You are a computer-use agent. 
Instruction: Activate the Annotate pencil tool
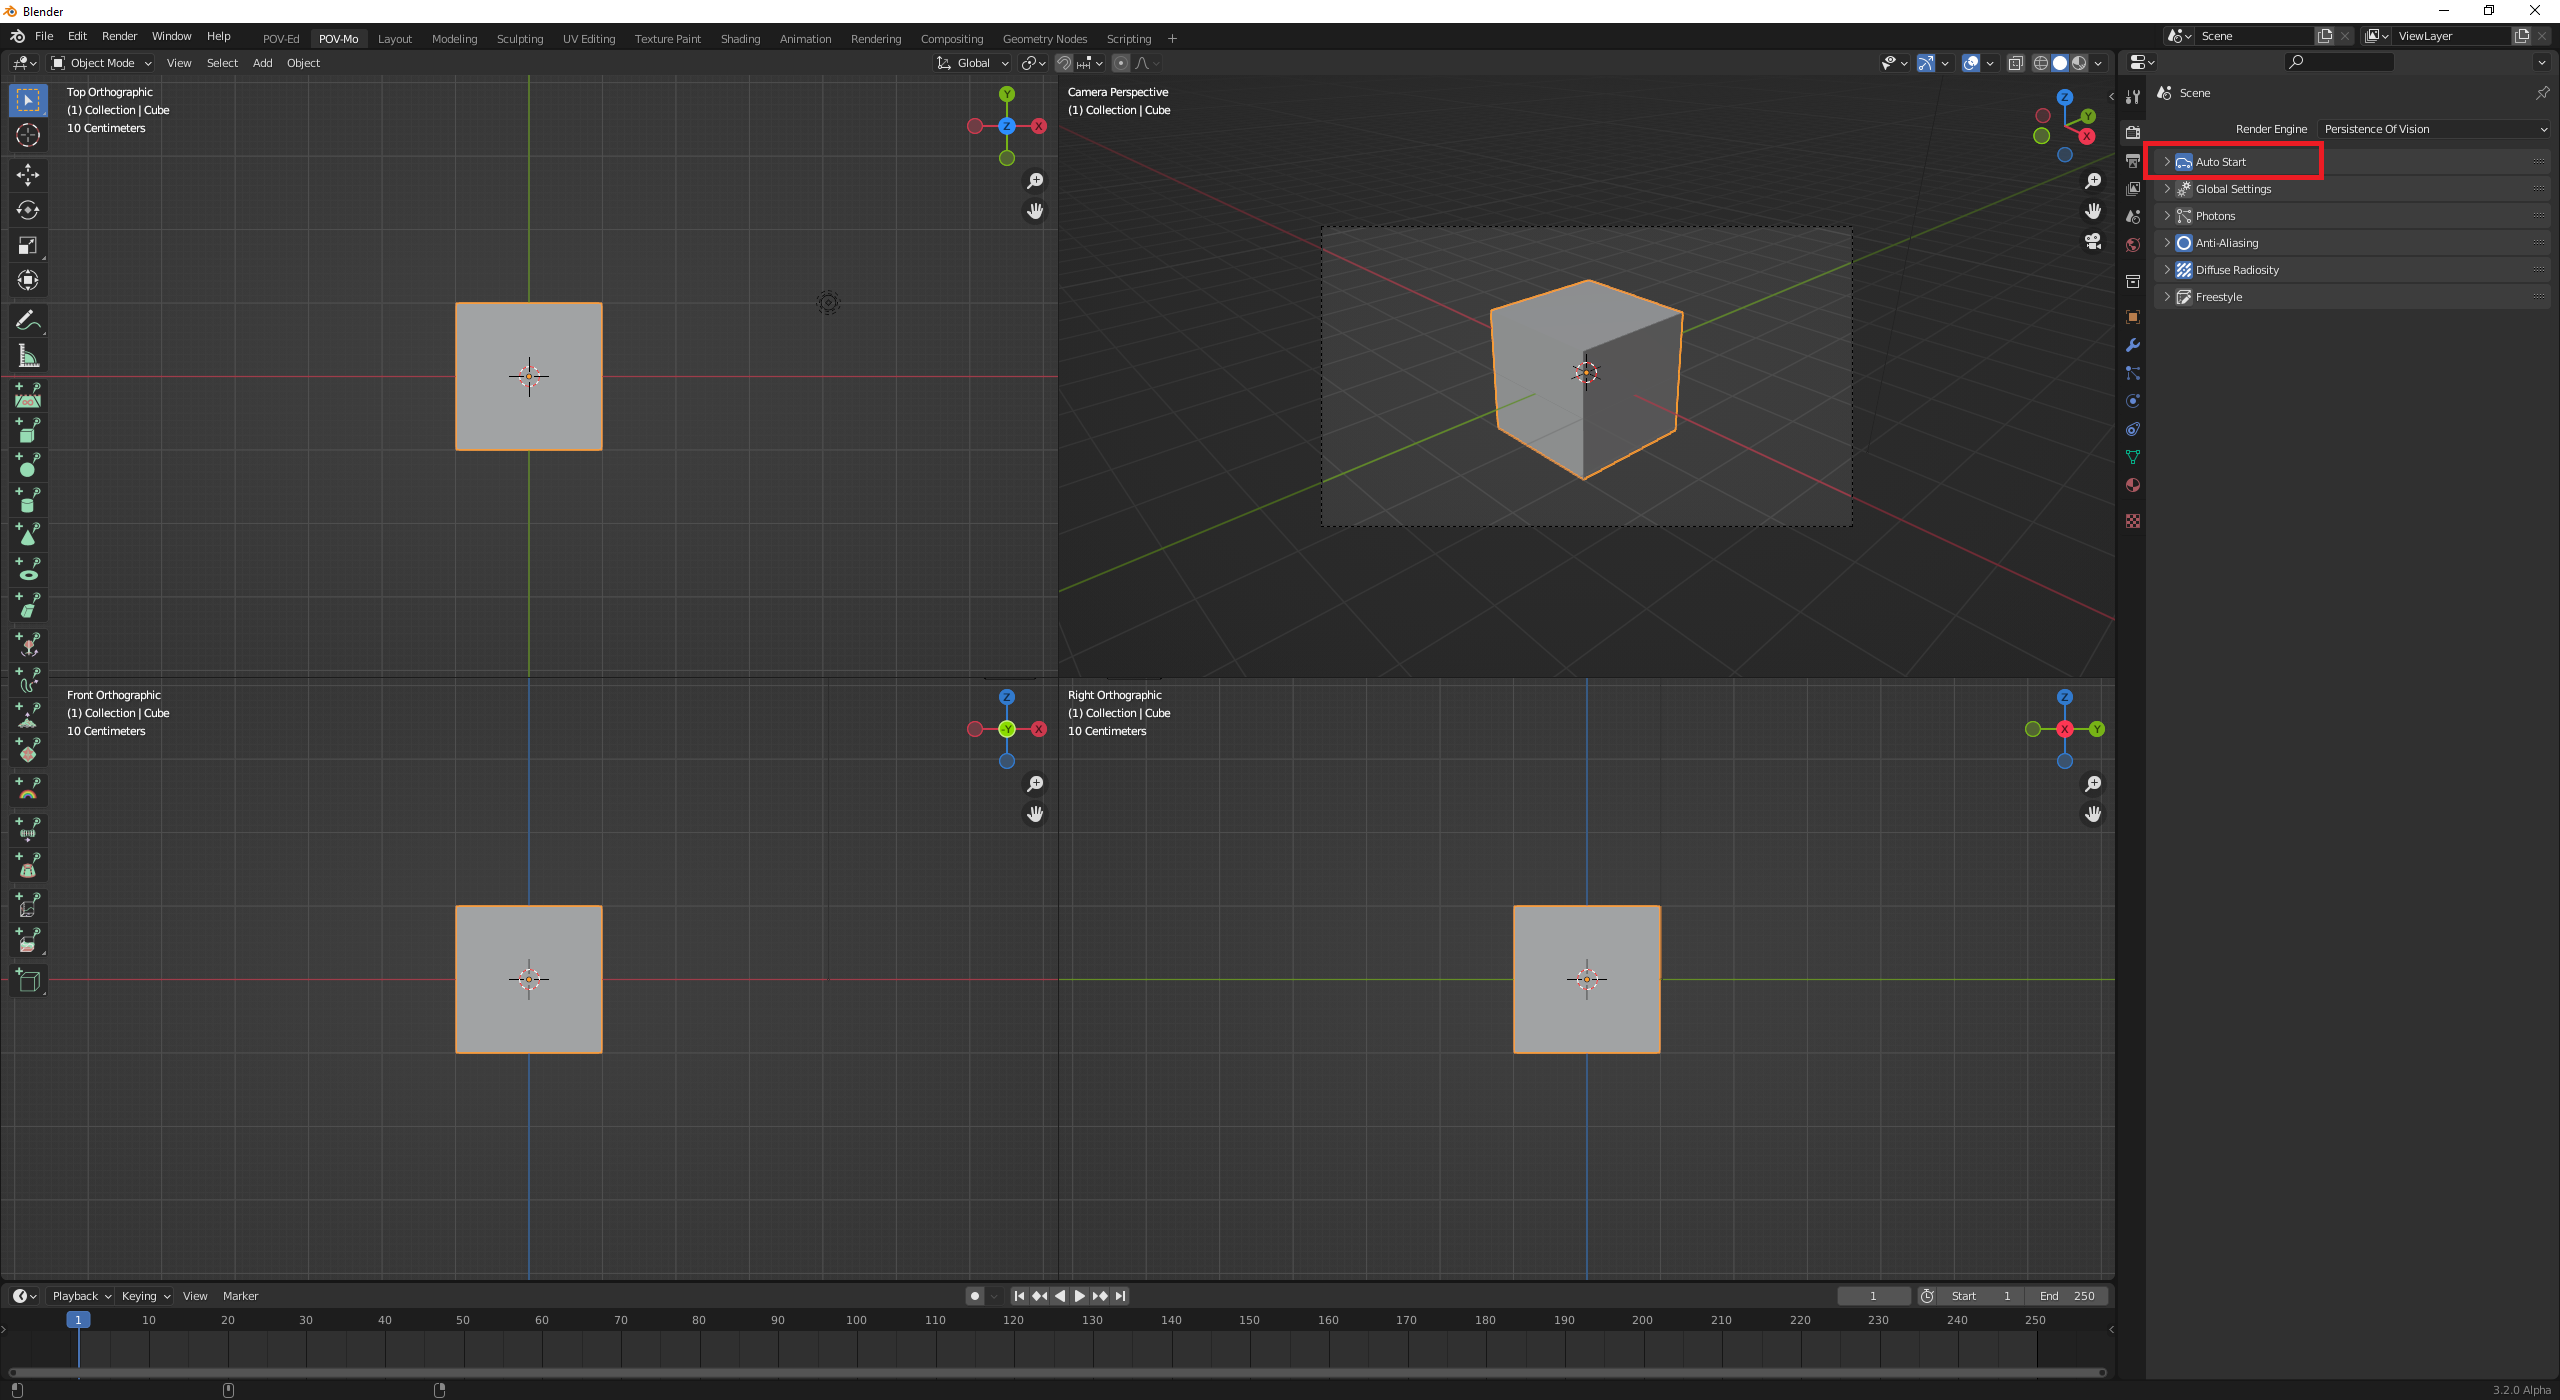(x=28, y=320)
